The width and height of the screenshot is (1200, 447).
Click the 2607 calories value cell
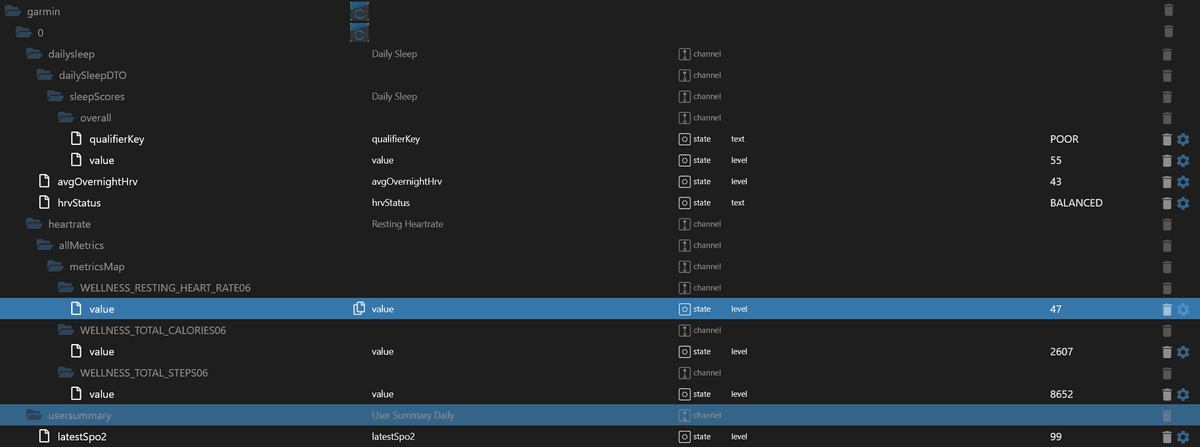click(1062, 352)
